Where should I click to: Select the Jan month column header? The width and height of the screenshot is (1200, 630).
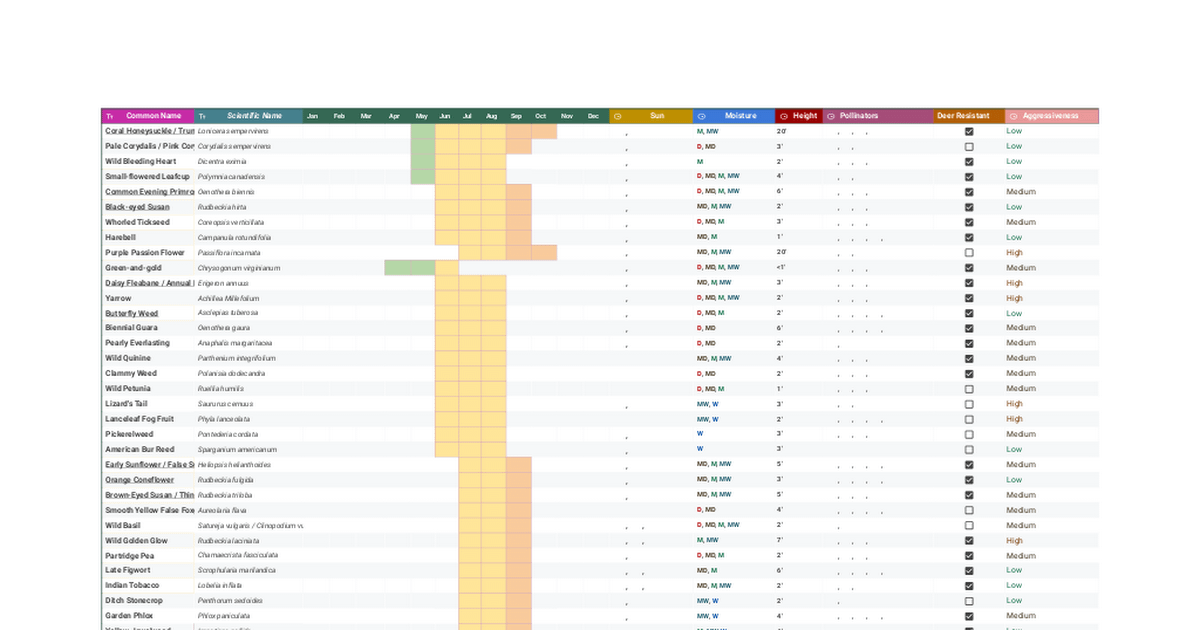[x=313, y=116]
